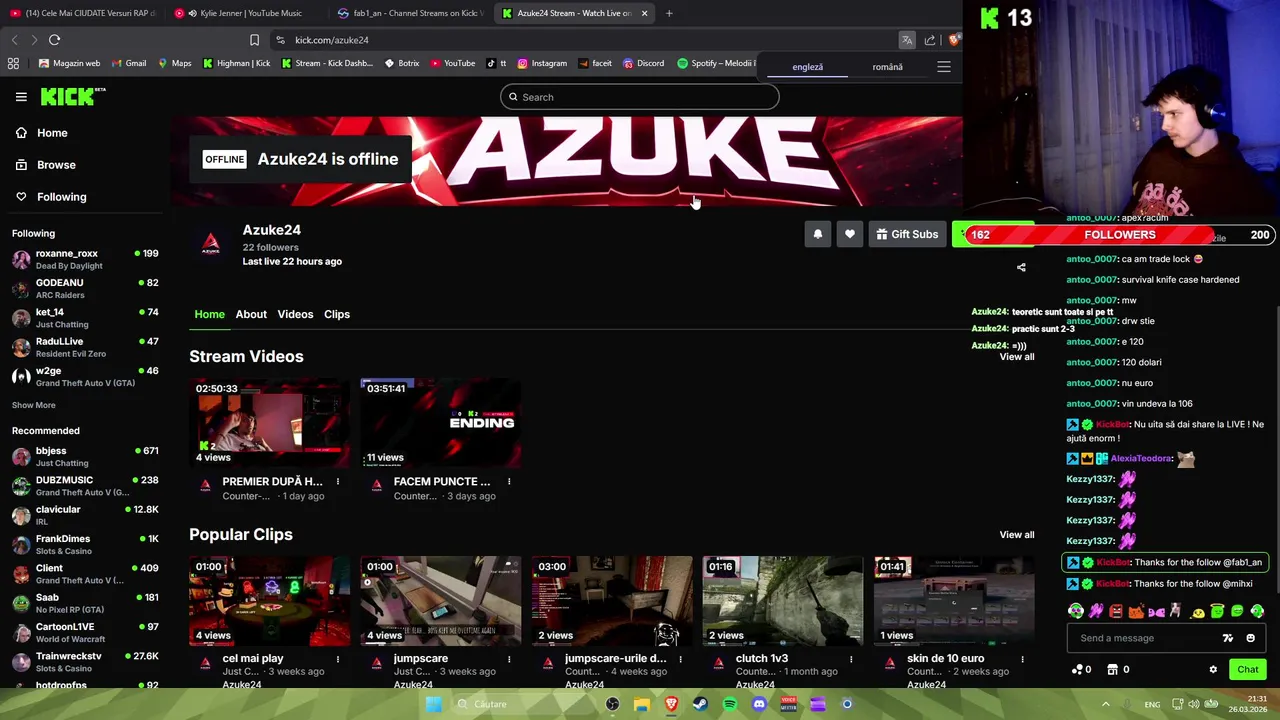Open the Kick sidebar hamburger menu

pos(21,97)
